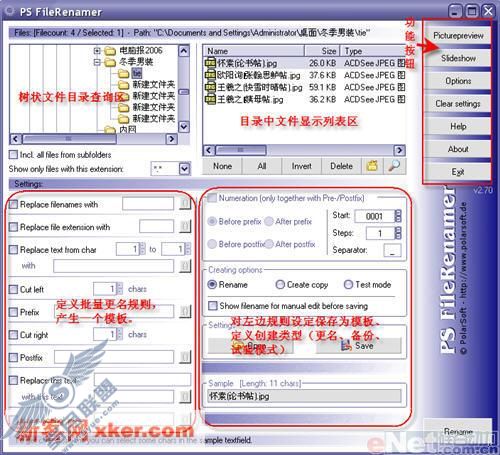This screenshot has width=500, height=455.
Task: Start the Slideshow
Action: pyautogui.click(x=458, y=58)
